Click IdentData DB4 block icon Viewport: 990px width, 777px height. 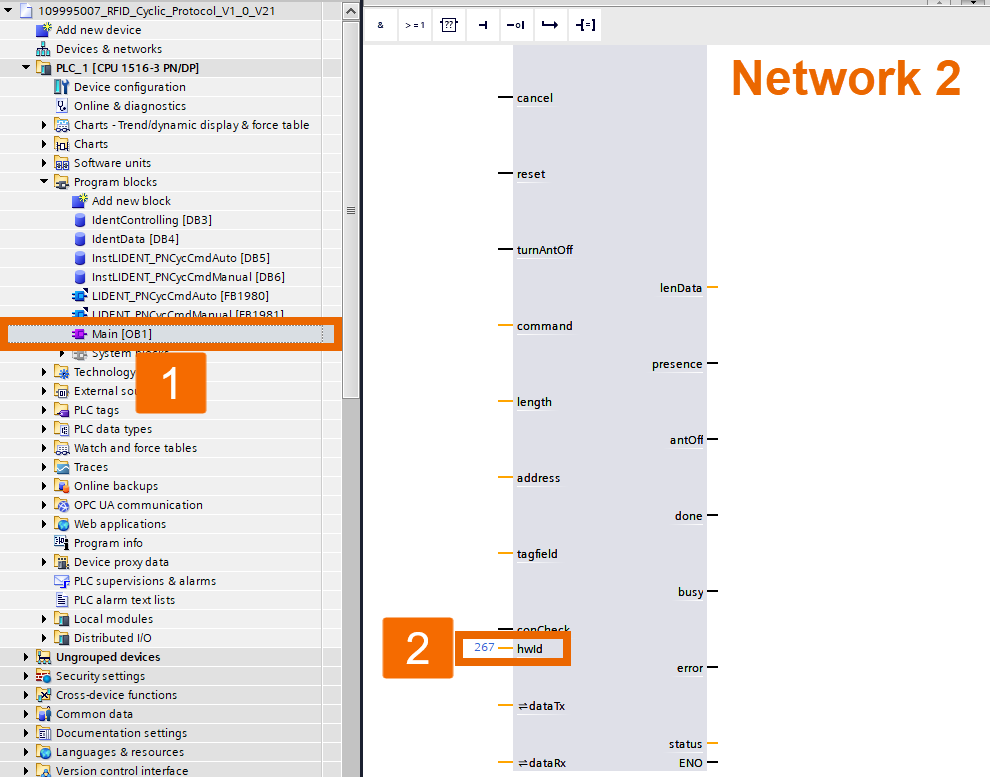point(80,239)
